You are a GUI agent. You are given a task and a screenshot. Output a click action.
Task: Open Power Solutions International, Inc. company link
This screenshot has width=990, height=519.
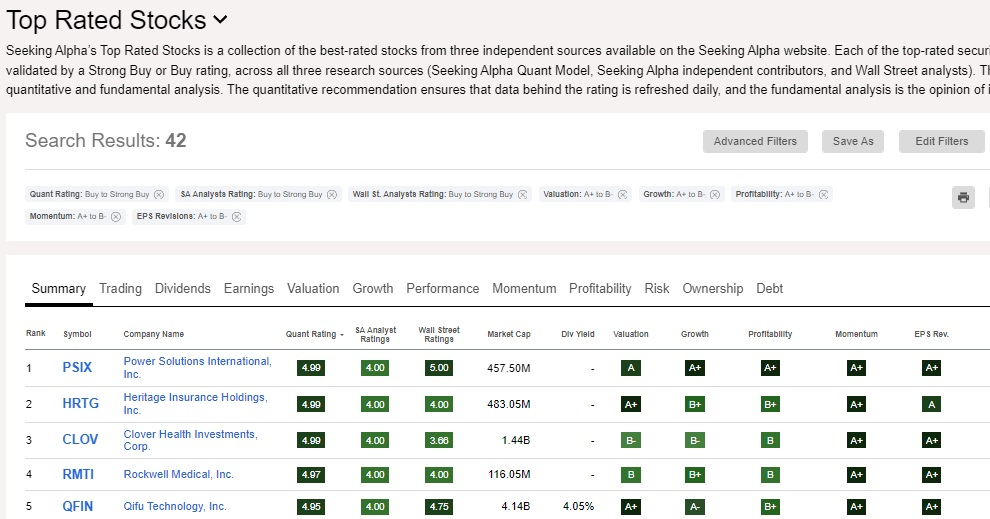click(197, 367)
